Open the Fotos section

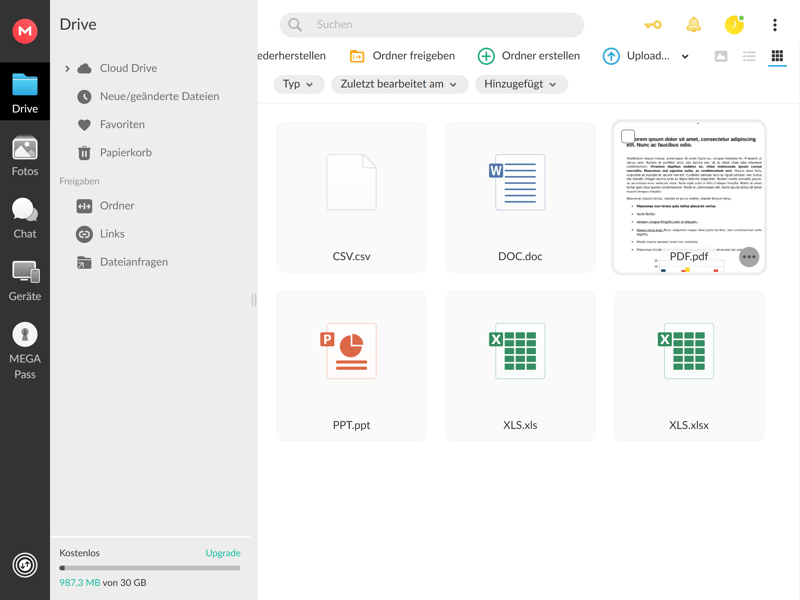click(x=24, y=156)
